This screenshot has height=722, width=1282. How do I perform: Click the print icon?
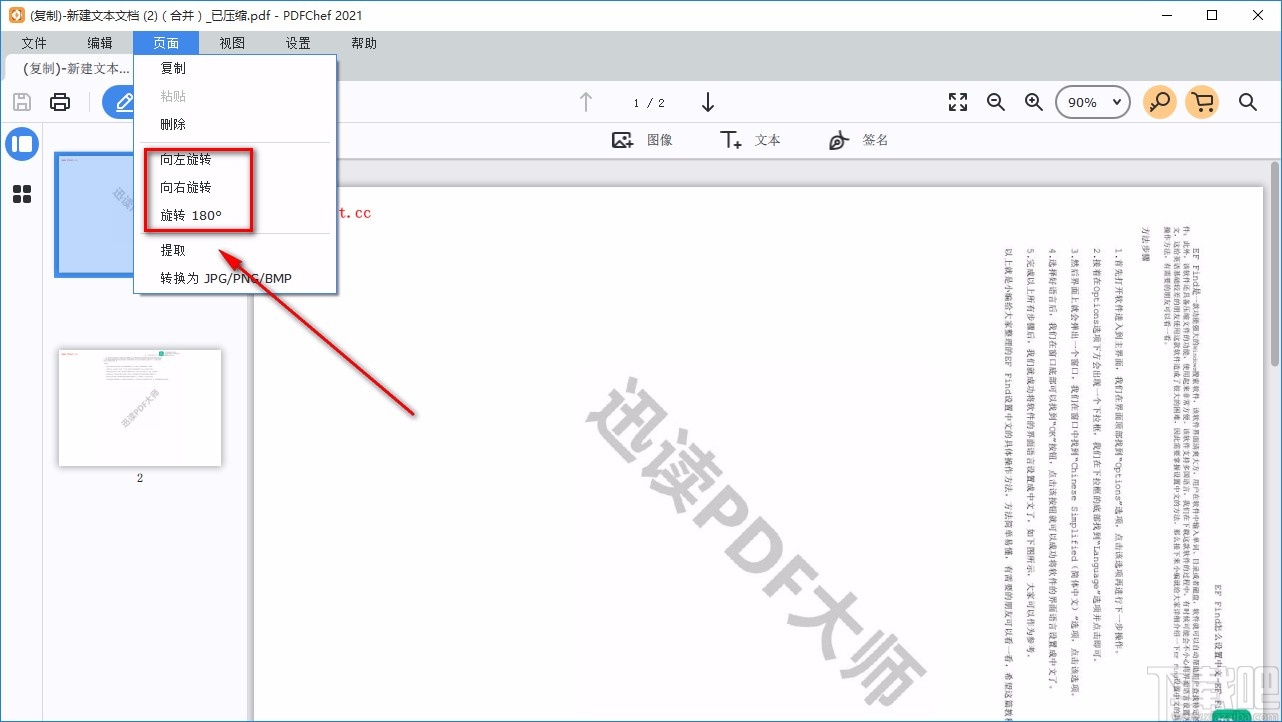coord(58,101)
